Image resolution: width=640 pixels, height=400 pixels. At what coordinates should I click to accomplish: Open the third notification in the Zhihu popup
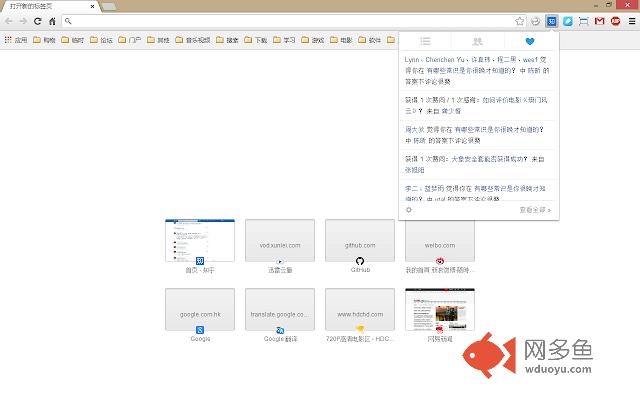pos(477,135)
